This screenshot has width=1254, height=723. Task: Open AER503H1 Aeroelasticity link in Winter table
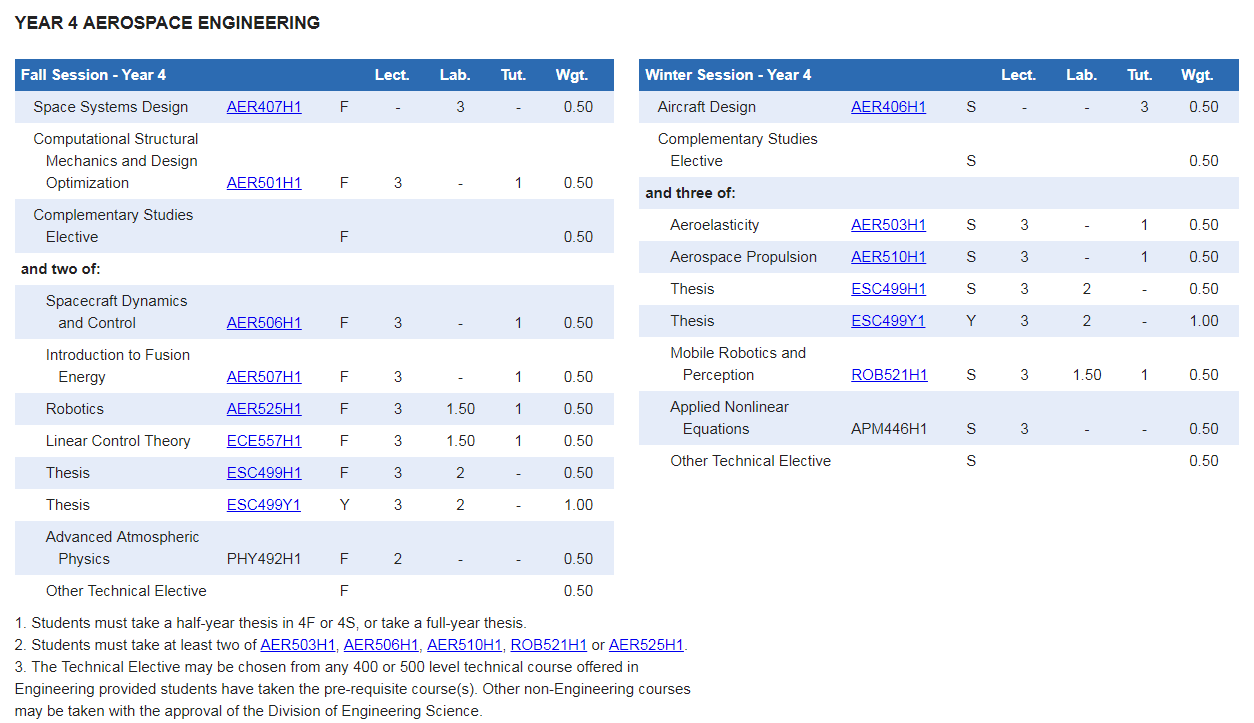[888, 225]
